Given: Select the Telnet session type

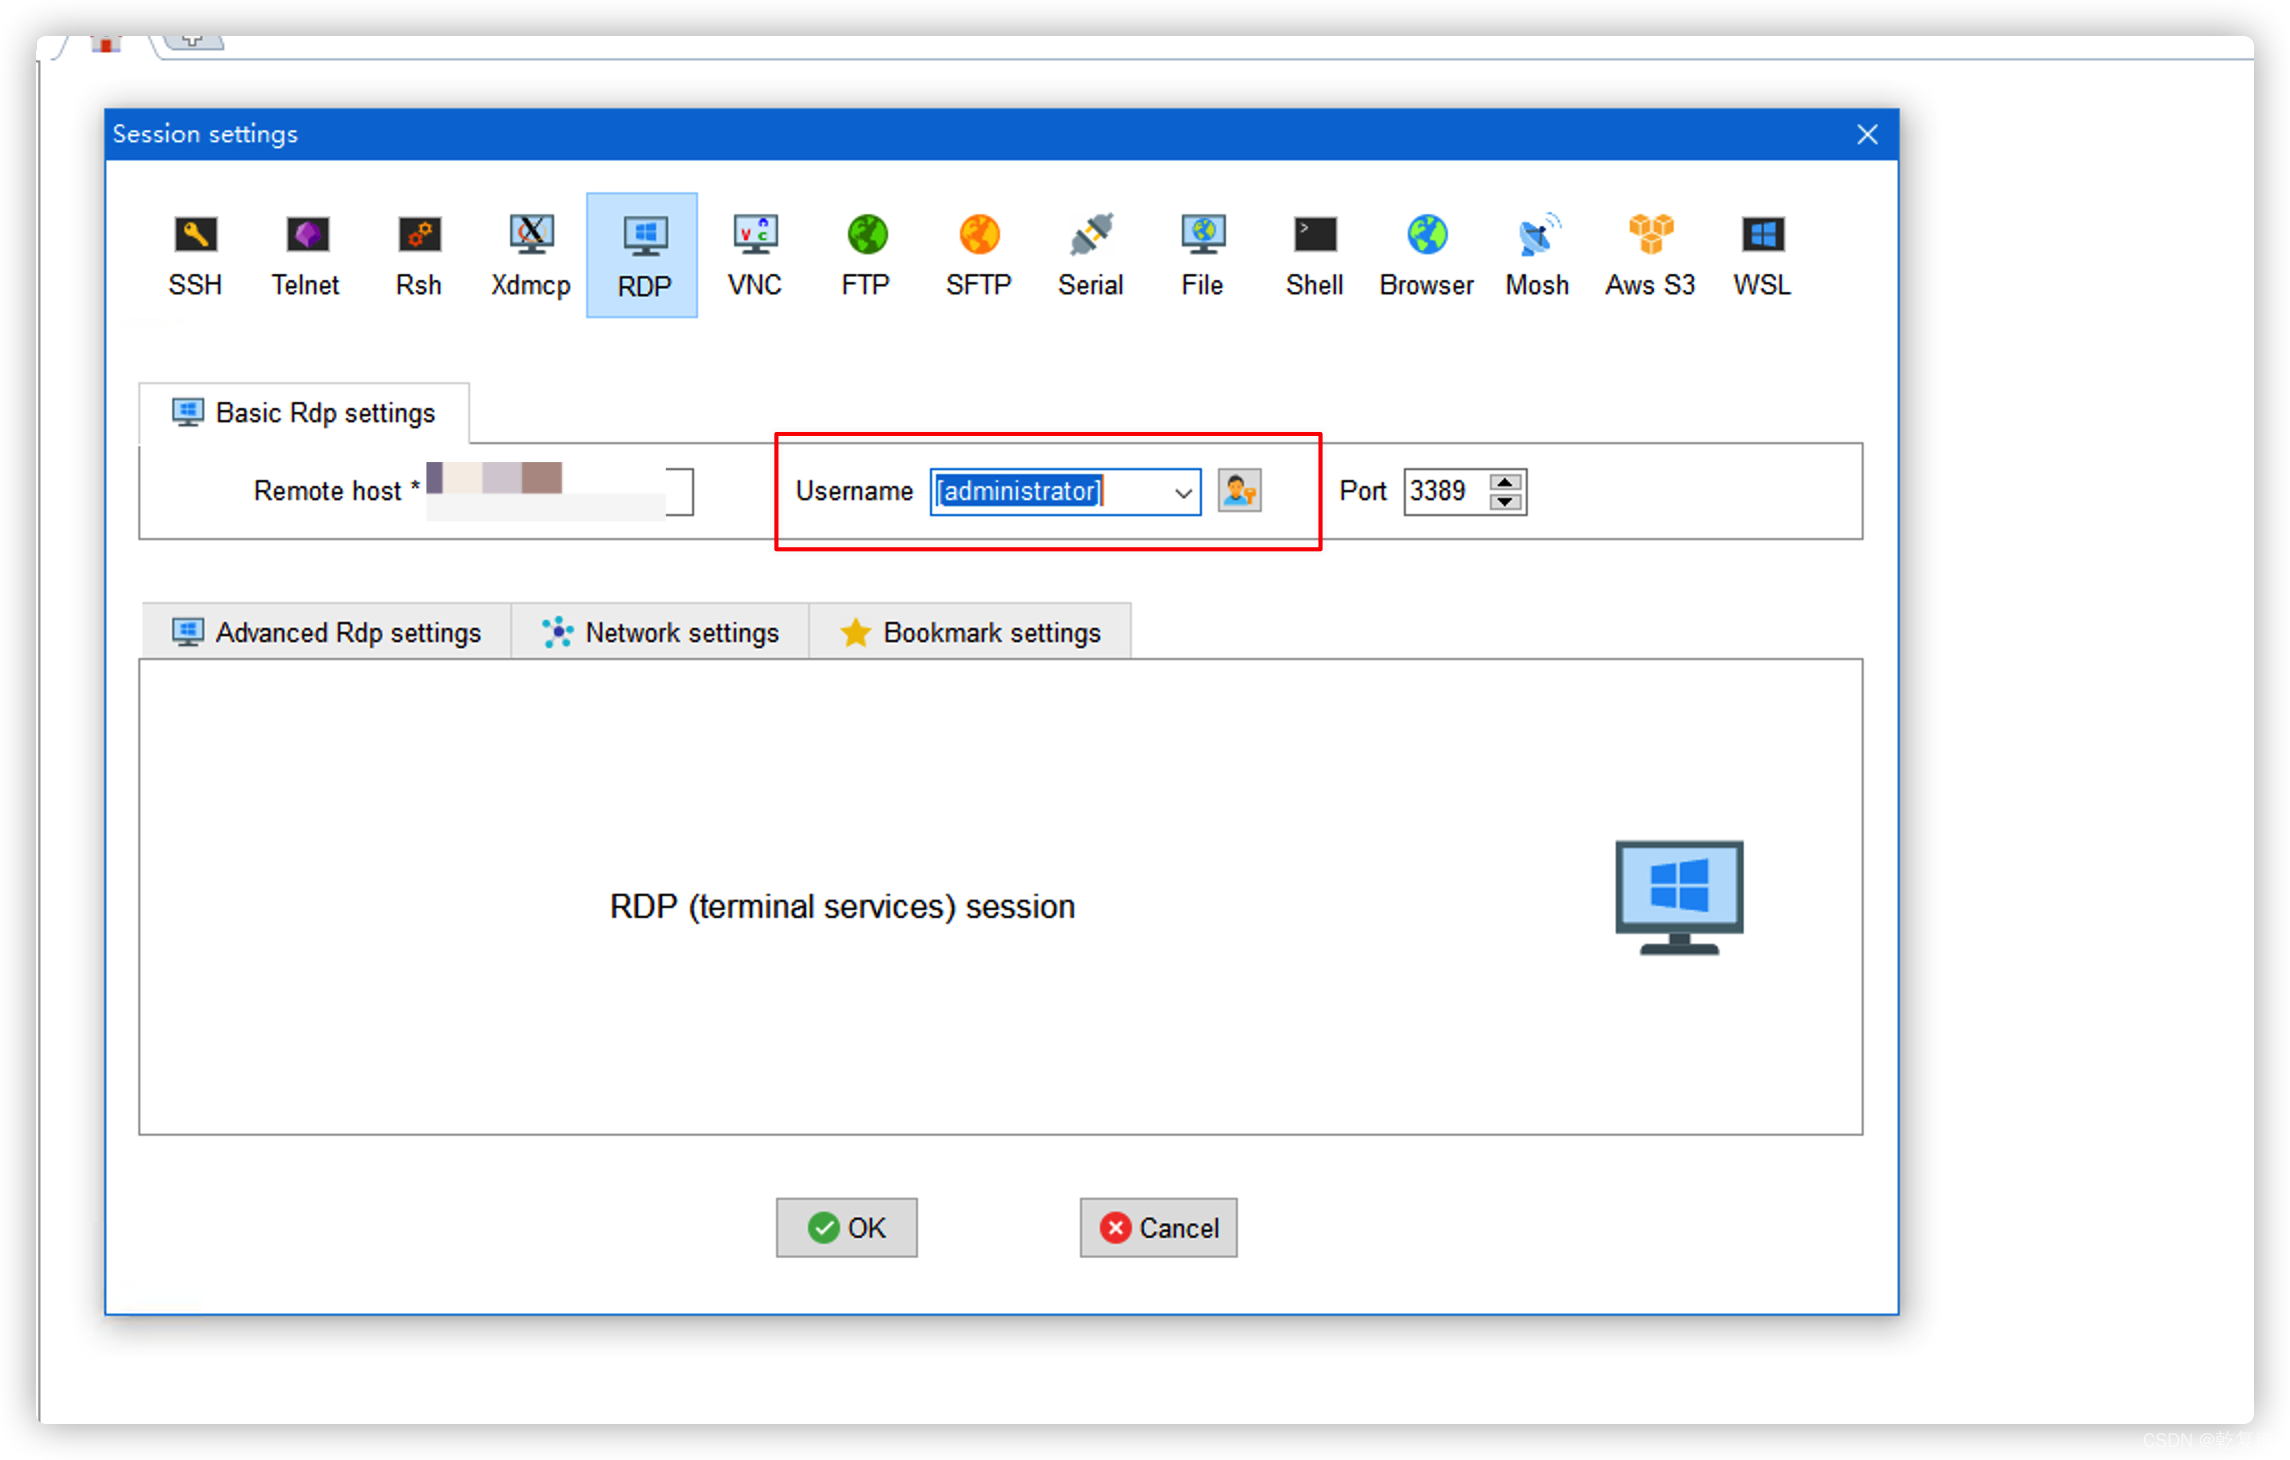Looking at the screenshot, I should point(306,255).
